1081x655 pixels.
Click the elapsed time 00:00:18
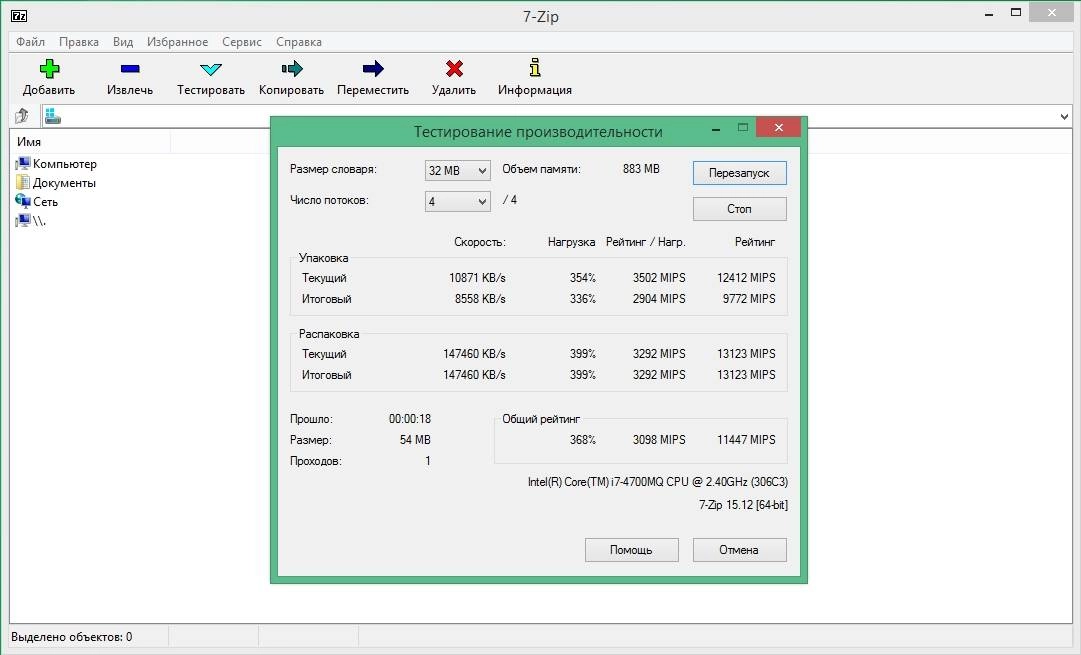(410, 419)
